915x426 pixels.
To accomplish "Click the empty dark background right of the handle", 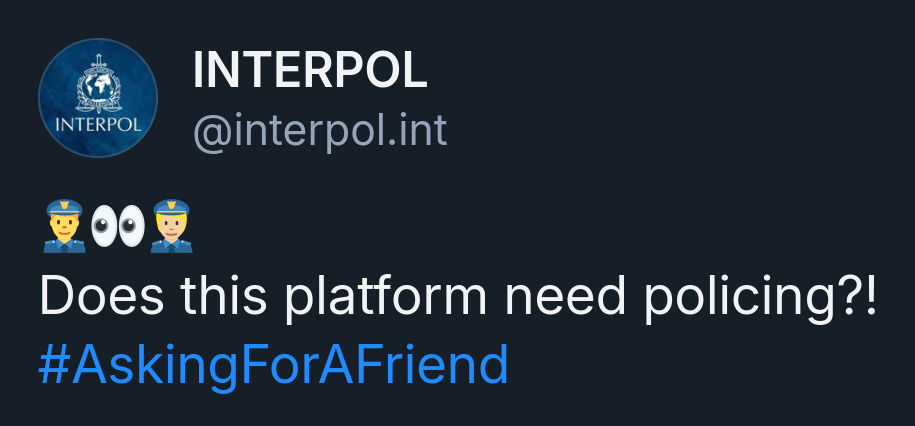I will click(x=680, y=130).
